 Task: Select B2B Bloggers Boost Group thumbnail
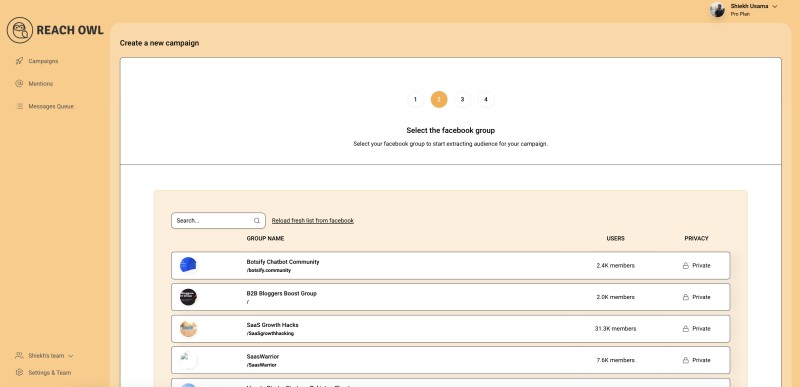pos(188,297)
